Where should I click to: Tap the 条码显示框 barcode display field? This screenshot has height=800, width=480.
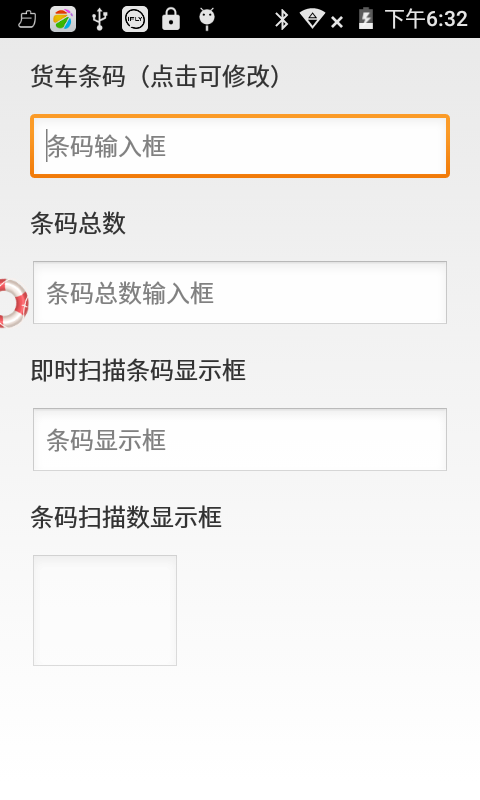coord(240,439)
